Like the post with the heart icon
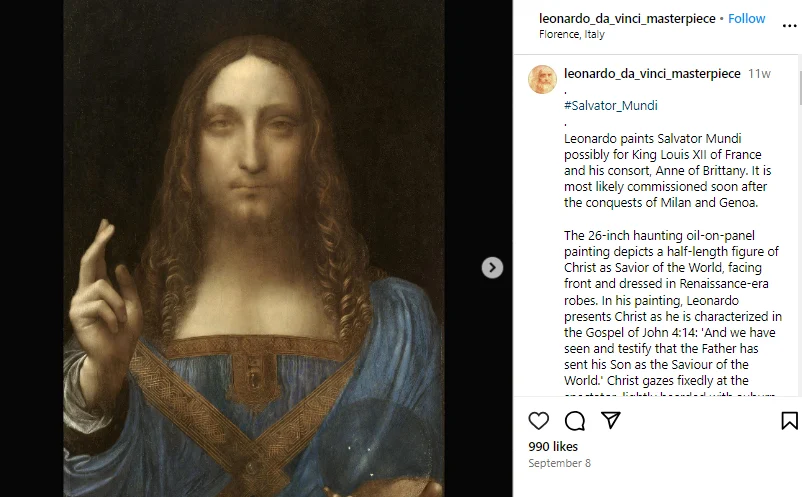802x497 pixels. pyautogui.click(x=538, y=421)
